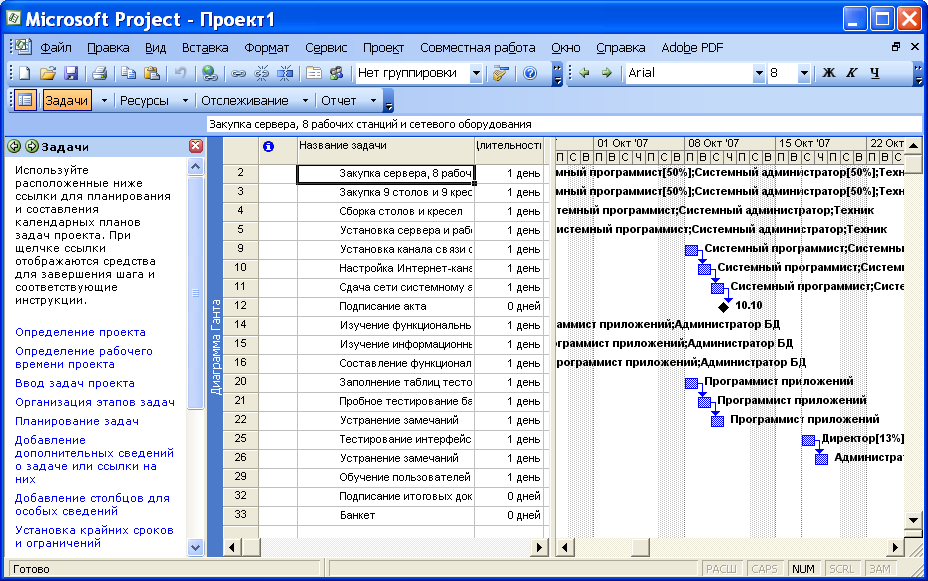The height and width of the screenshot is (581, 928).
Task: Show more Project Guide toolbar options
Action: click(388, 101)
